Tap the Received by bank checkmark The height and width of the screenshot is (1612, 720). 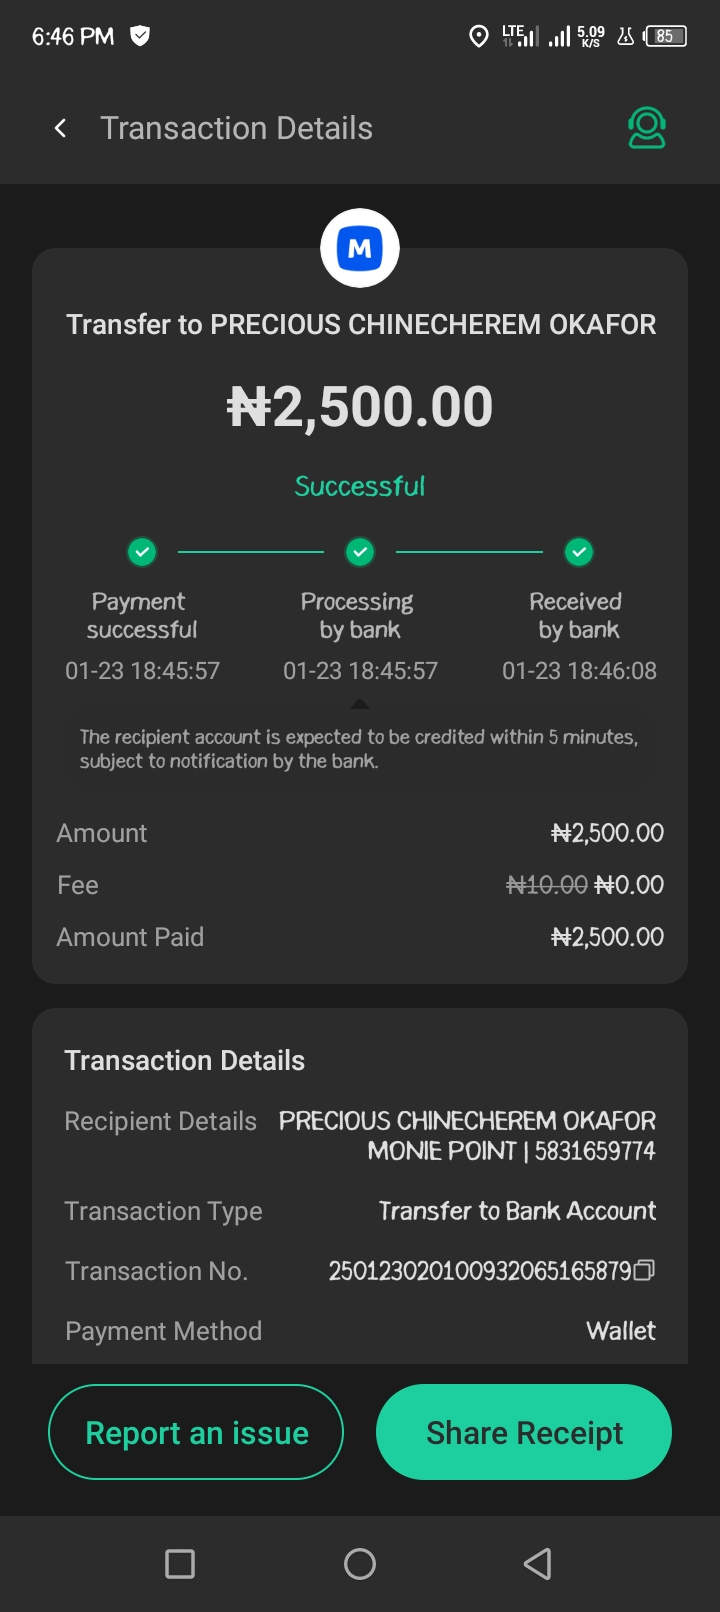(x=579, y=551)
